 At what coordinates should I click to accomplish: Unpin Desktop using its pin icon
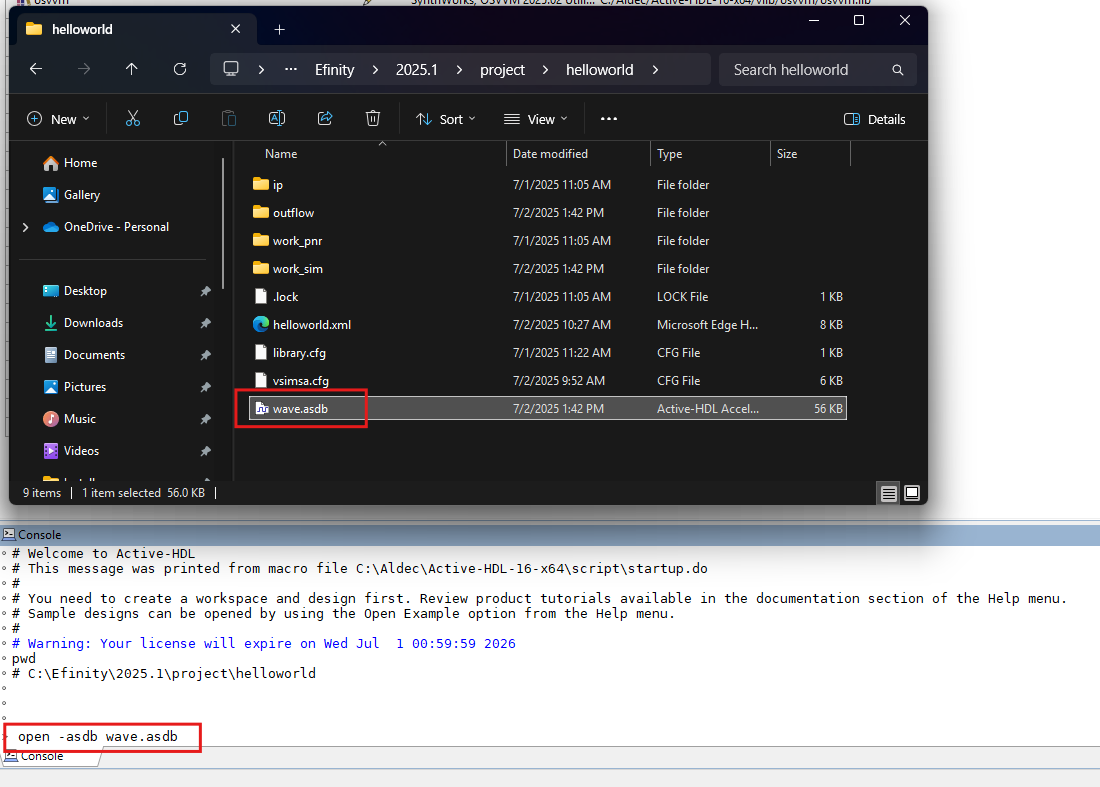pyautogui.click(x=206, y=291)
